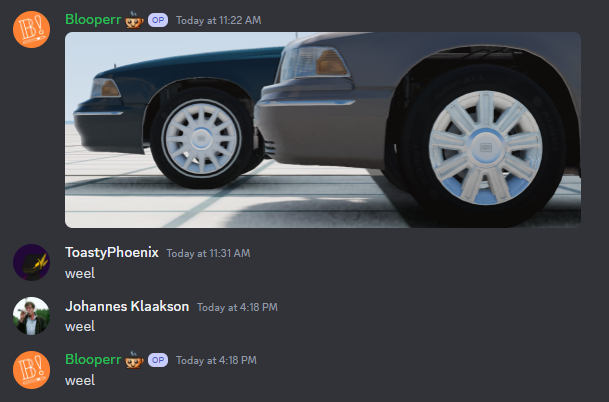Click the ToastyPhoenix username

tap(112, 253)
